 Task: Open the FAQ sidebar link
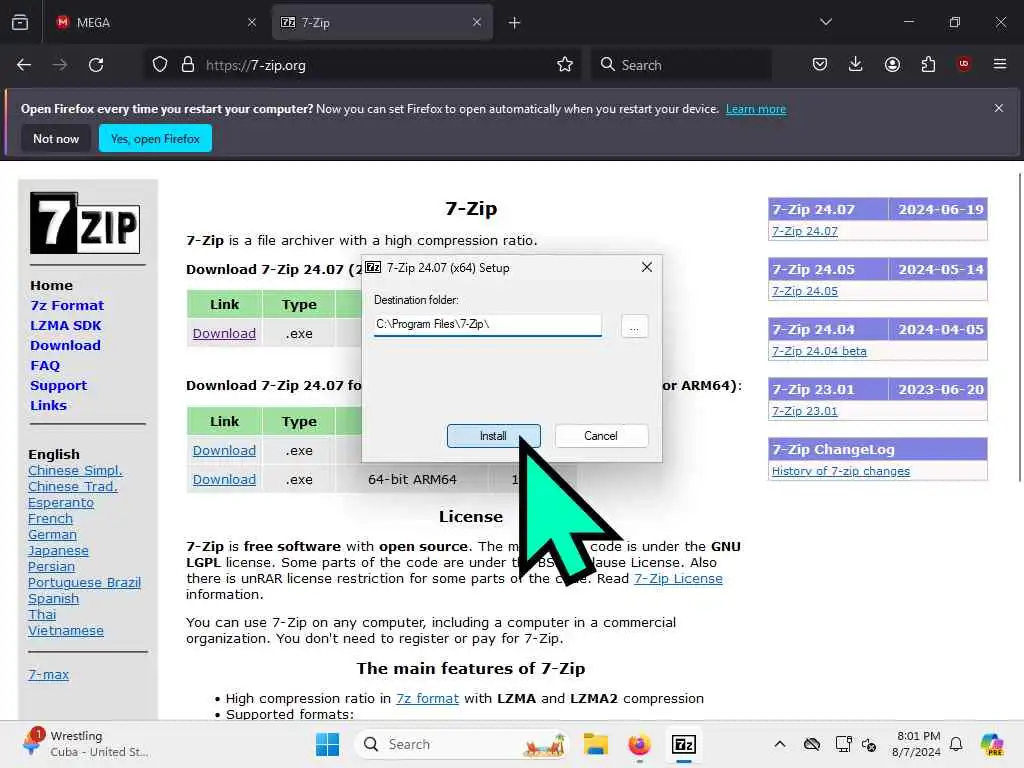(x=45, y=366)
